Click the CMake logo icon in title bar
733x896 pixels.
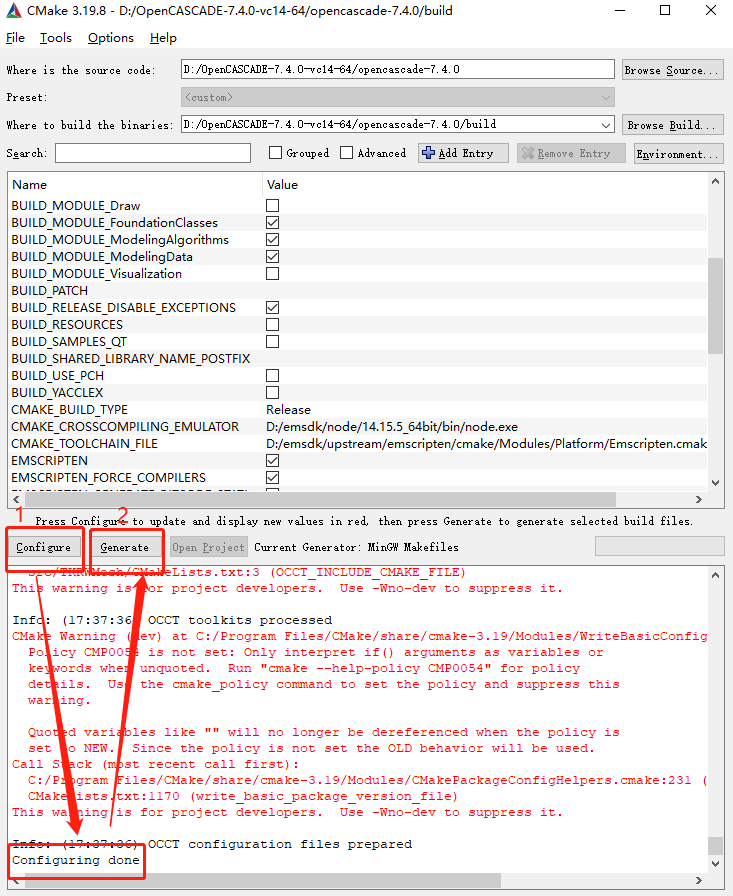point(14,10)
